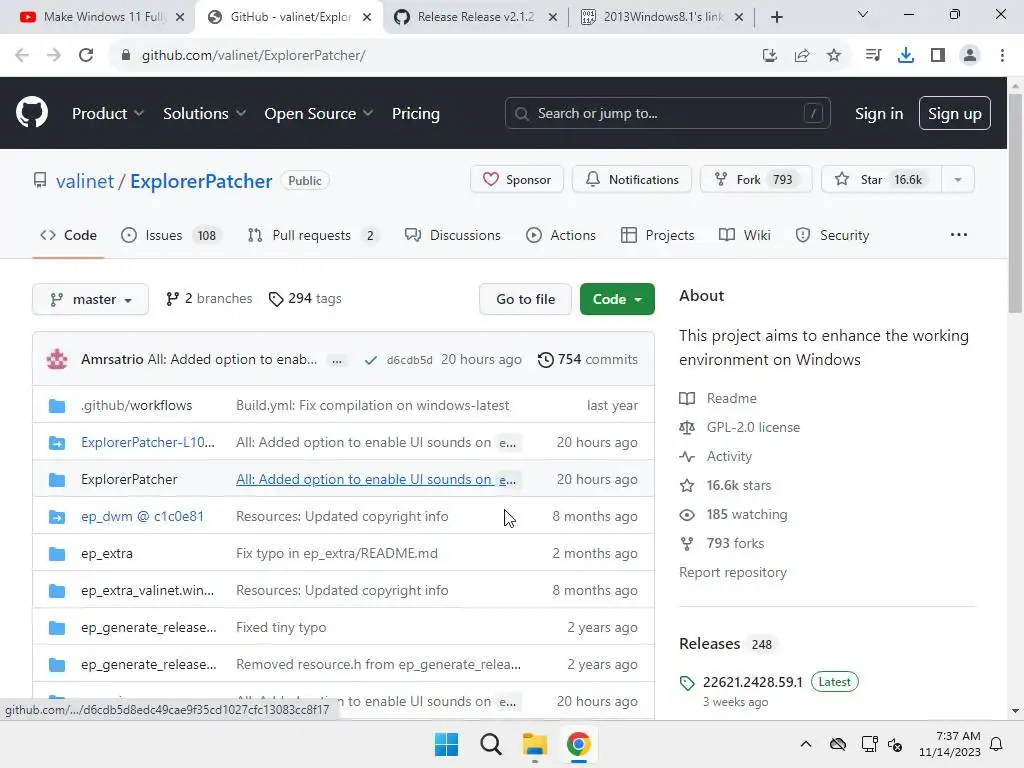Expand the Product menu
This screenshot has height=768, width=1024.
pos(108,113)
